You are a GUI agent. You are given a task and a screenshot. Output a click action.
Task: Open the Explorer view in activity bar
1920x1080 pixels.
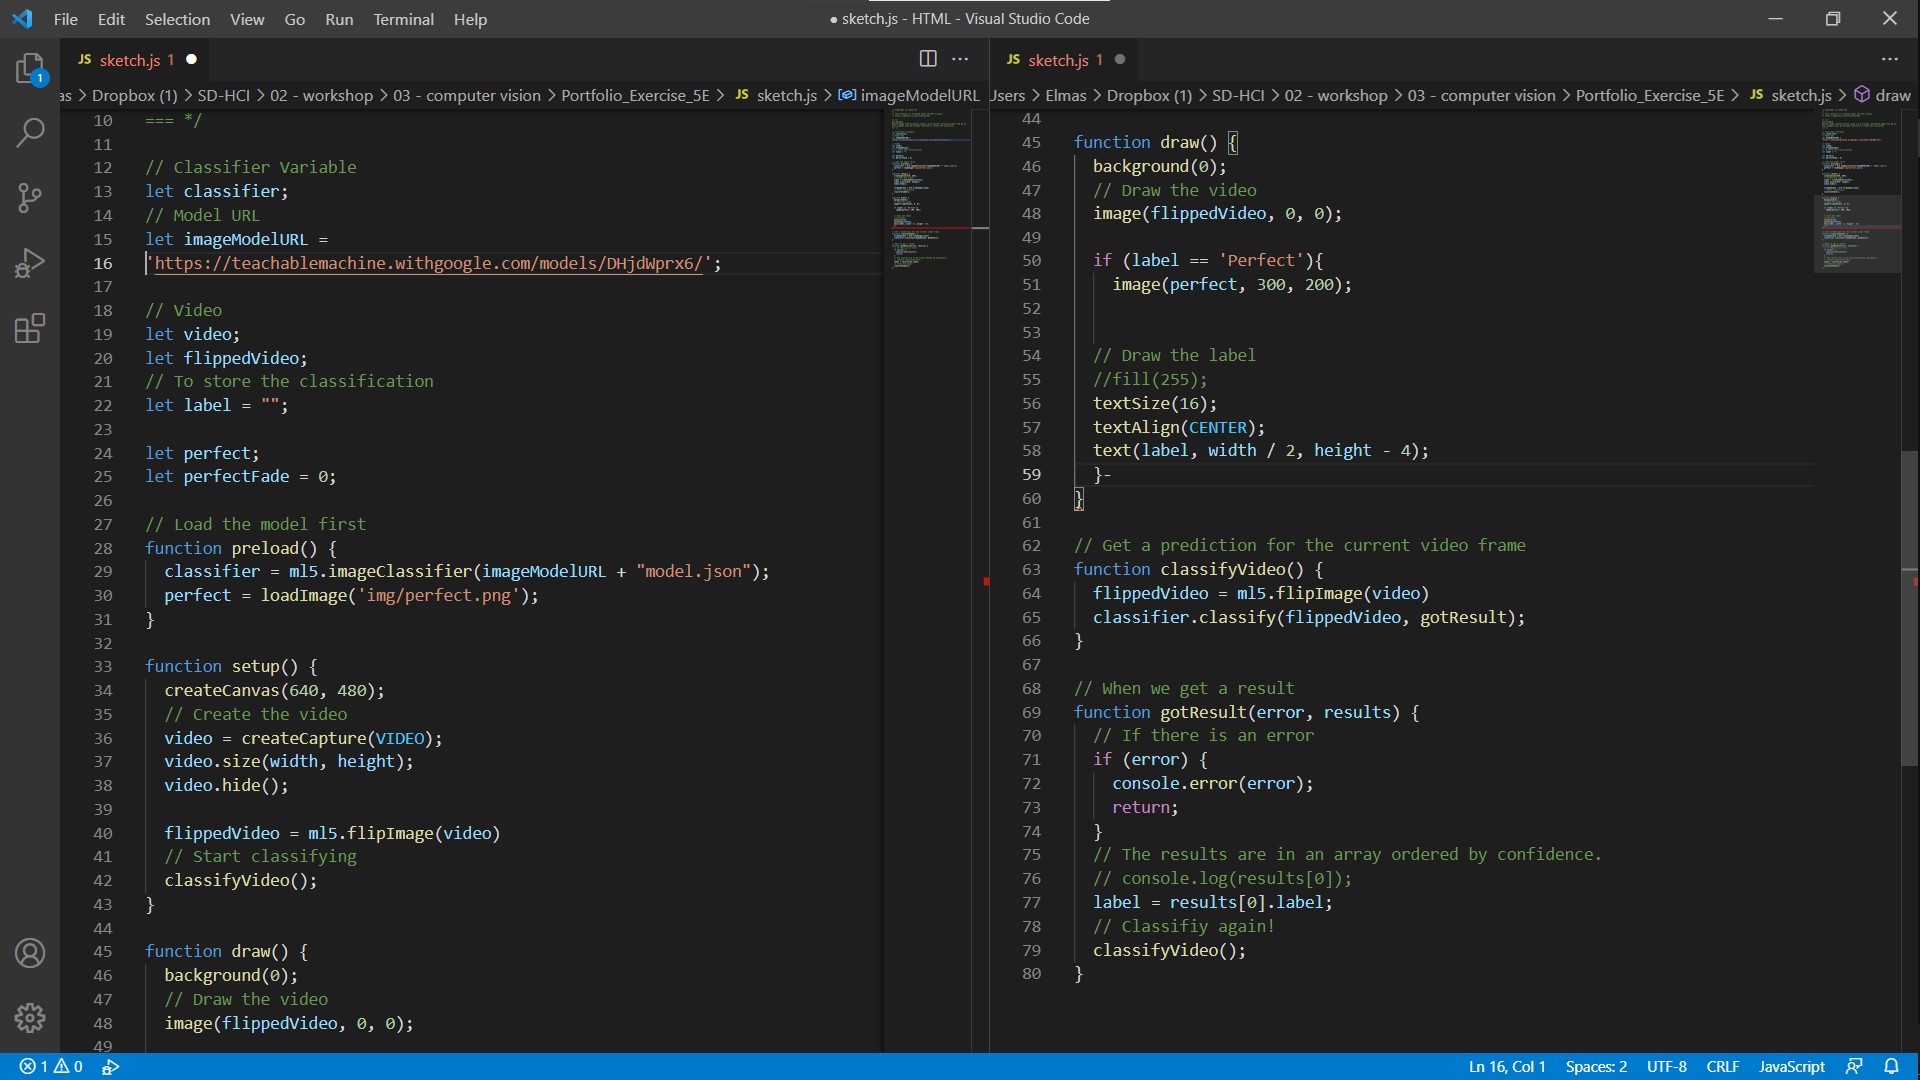pyautogui.click(x=30, y=70)
